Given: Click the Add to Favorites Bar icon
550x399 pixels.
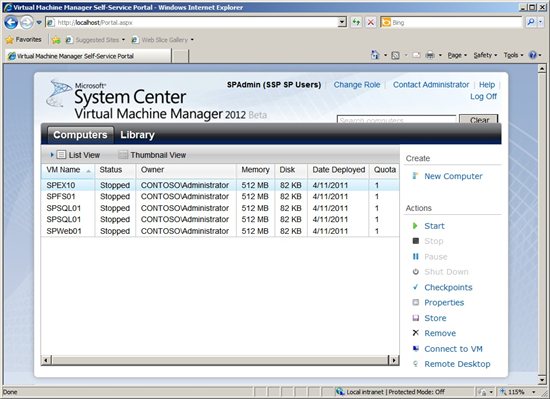Looking at the screenshot, I should pyautogui.click(x=56, y=40).
